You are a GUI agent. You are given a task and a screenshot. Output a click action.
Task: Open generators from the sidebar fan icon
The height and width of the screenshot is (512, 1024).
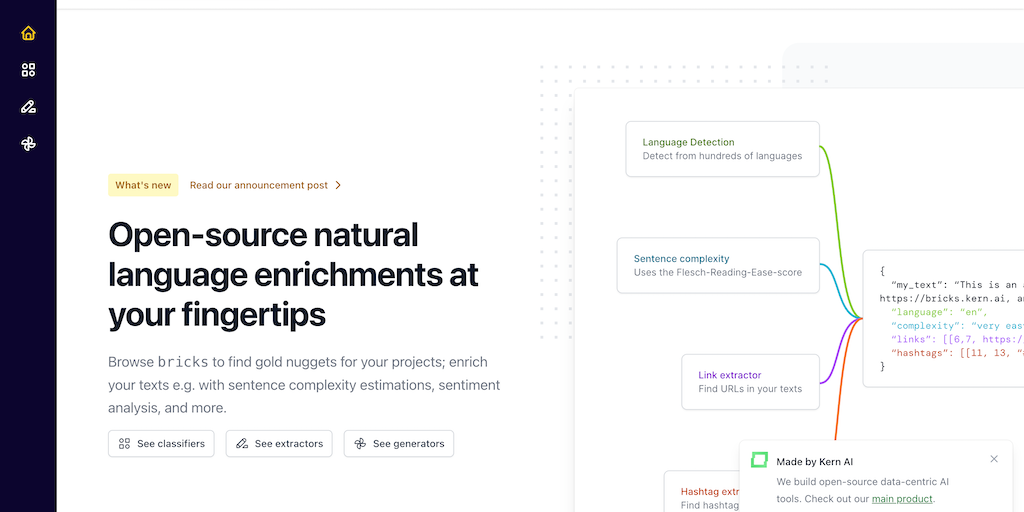click(28, 144)
